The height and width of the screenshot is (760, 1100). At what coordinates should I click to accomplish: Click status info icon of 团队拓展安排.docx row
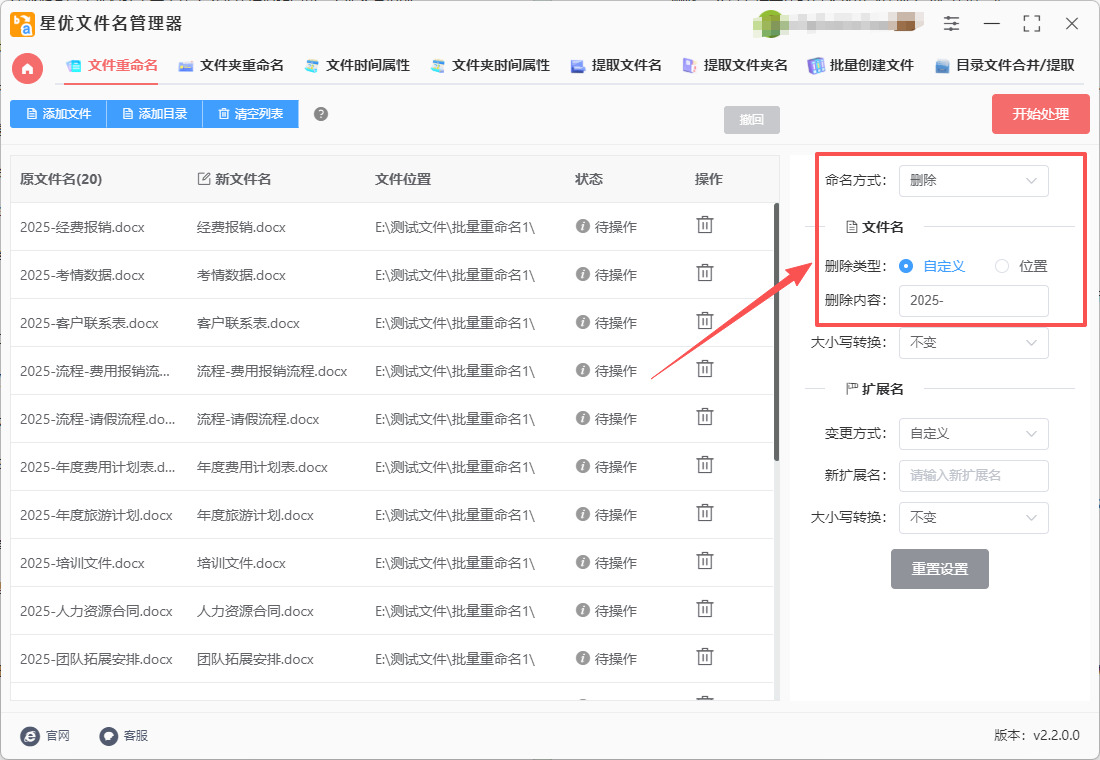coord(582,658)
